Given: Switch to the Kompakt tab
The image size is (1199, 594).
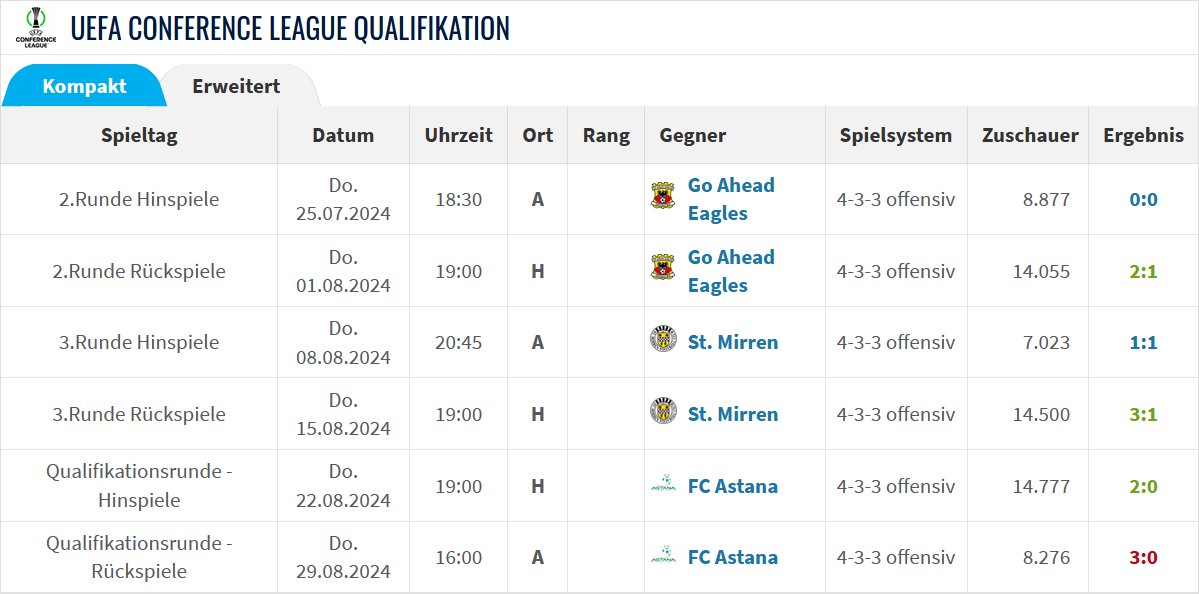Looking at the screenshot, I should pyautogui.click(x=84, y=86).
